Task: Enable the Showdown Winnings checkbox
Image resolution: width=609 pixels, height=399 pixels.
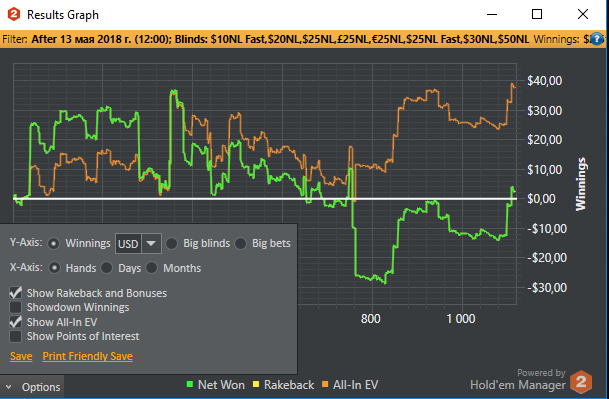Action: coord(16,307)
